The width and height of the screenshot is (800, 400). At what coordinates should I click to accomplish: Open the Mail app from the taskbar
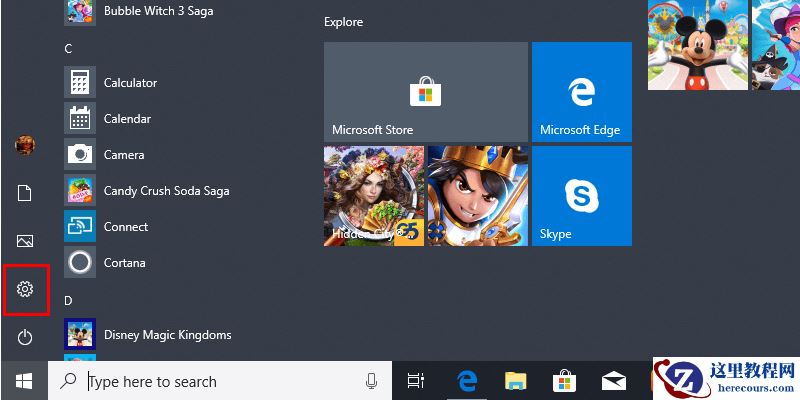click(x=614, y=381)
